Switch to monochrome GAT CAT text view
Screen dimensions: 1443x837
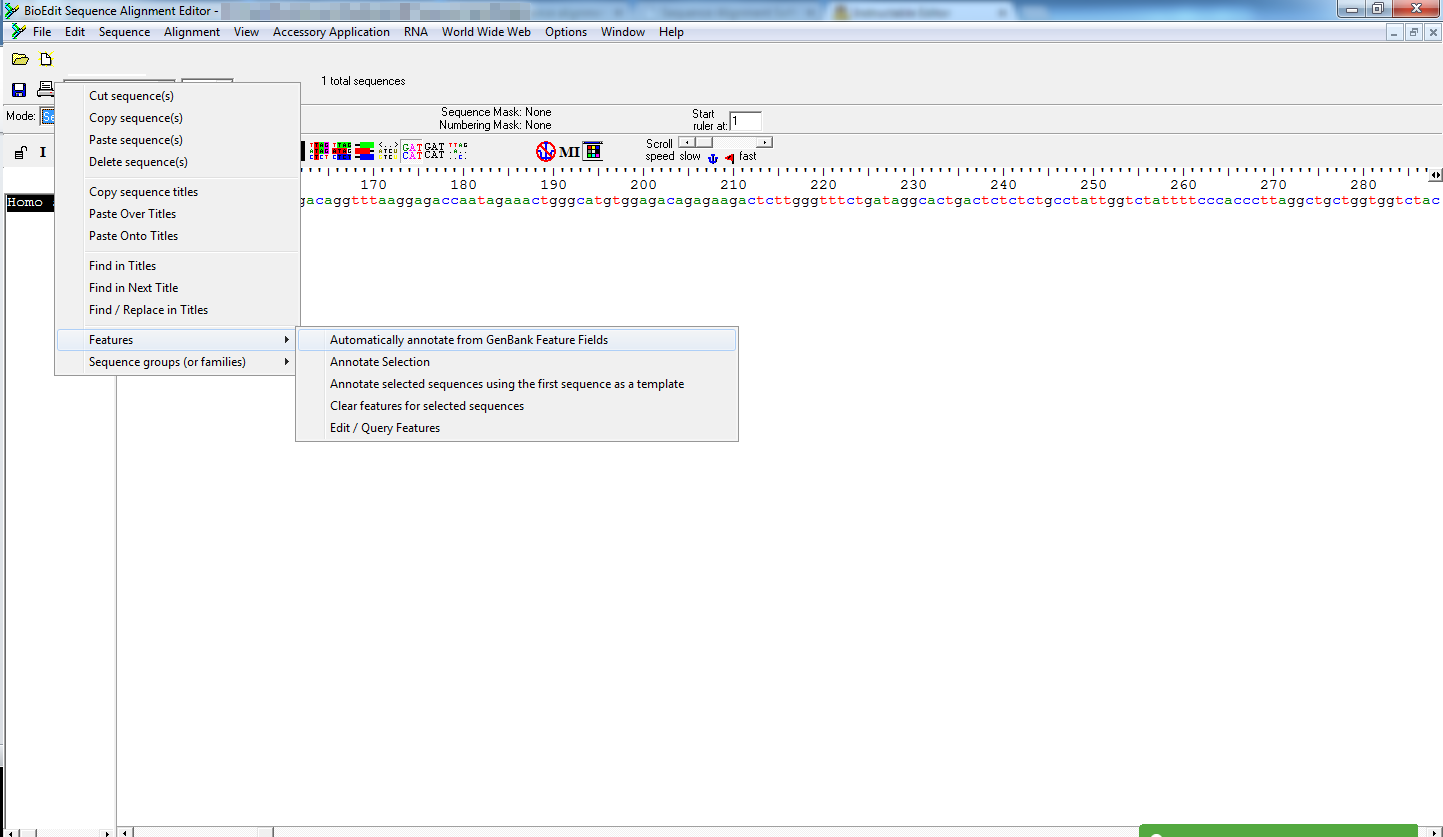pyautogui.click(x=435, y=151)
